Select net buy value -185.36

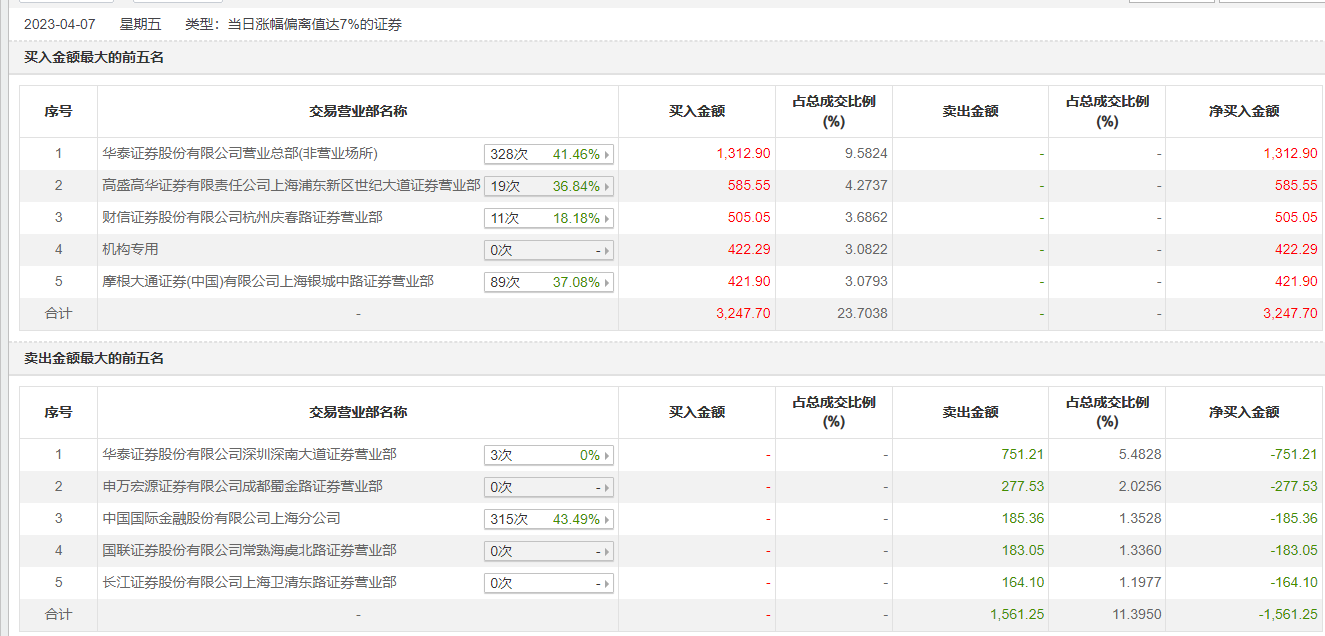click(x=1293, y=519)
